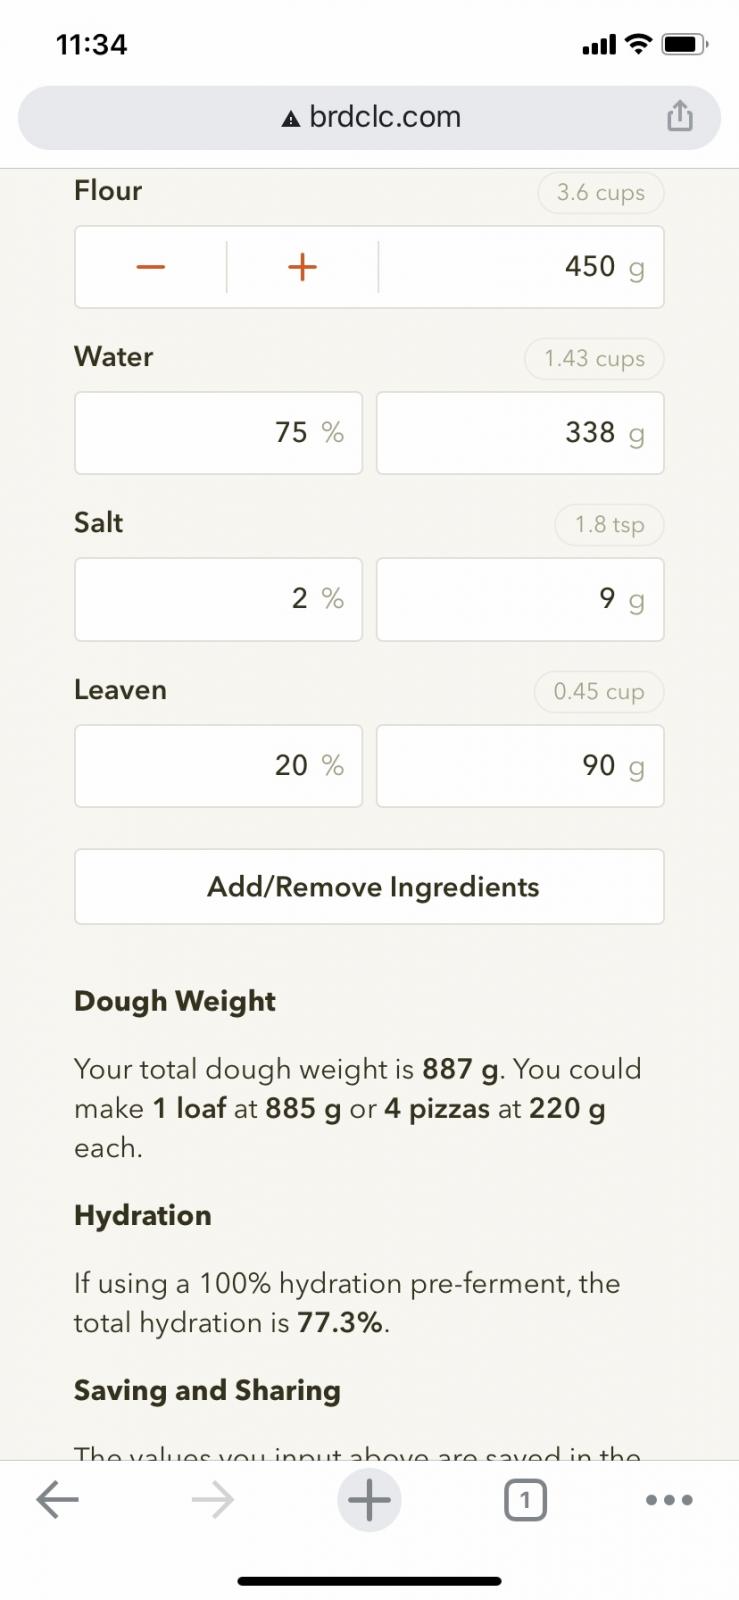Edit the water percentage field

(x=218, y=433)
